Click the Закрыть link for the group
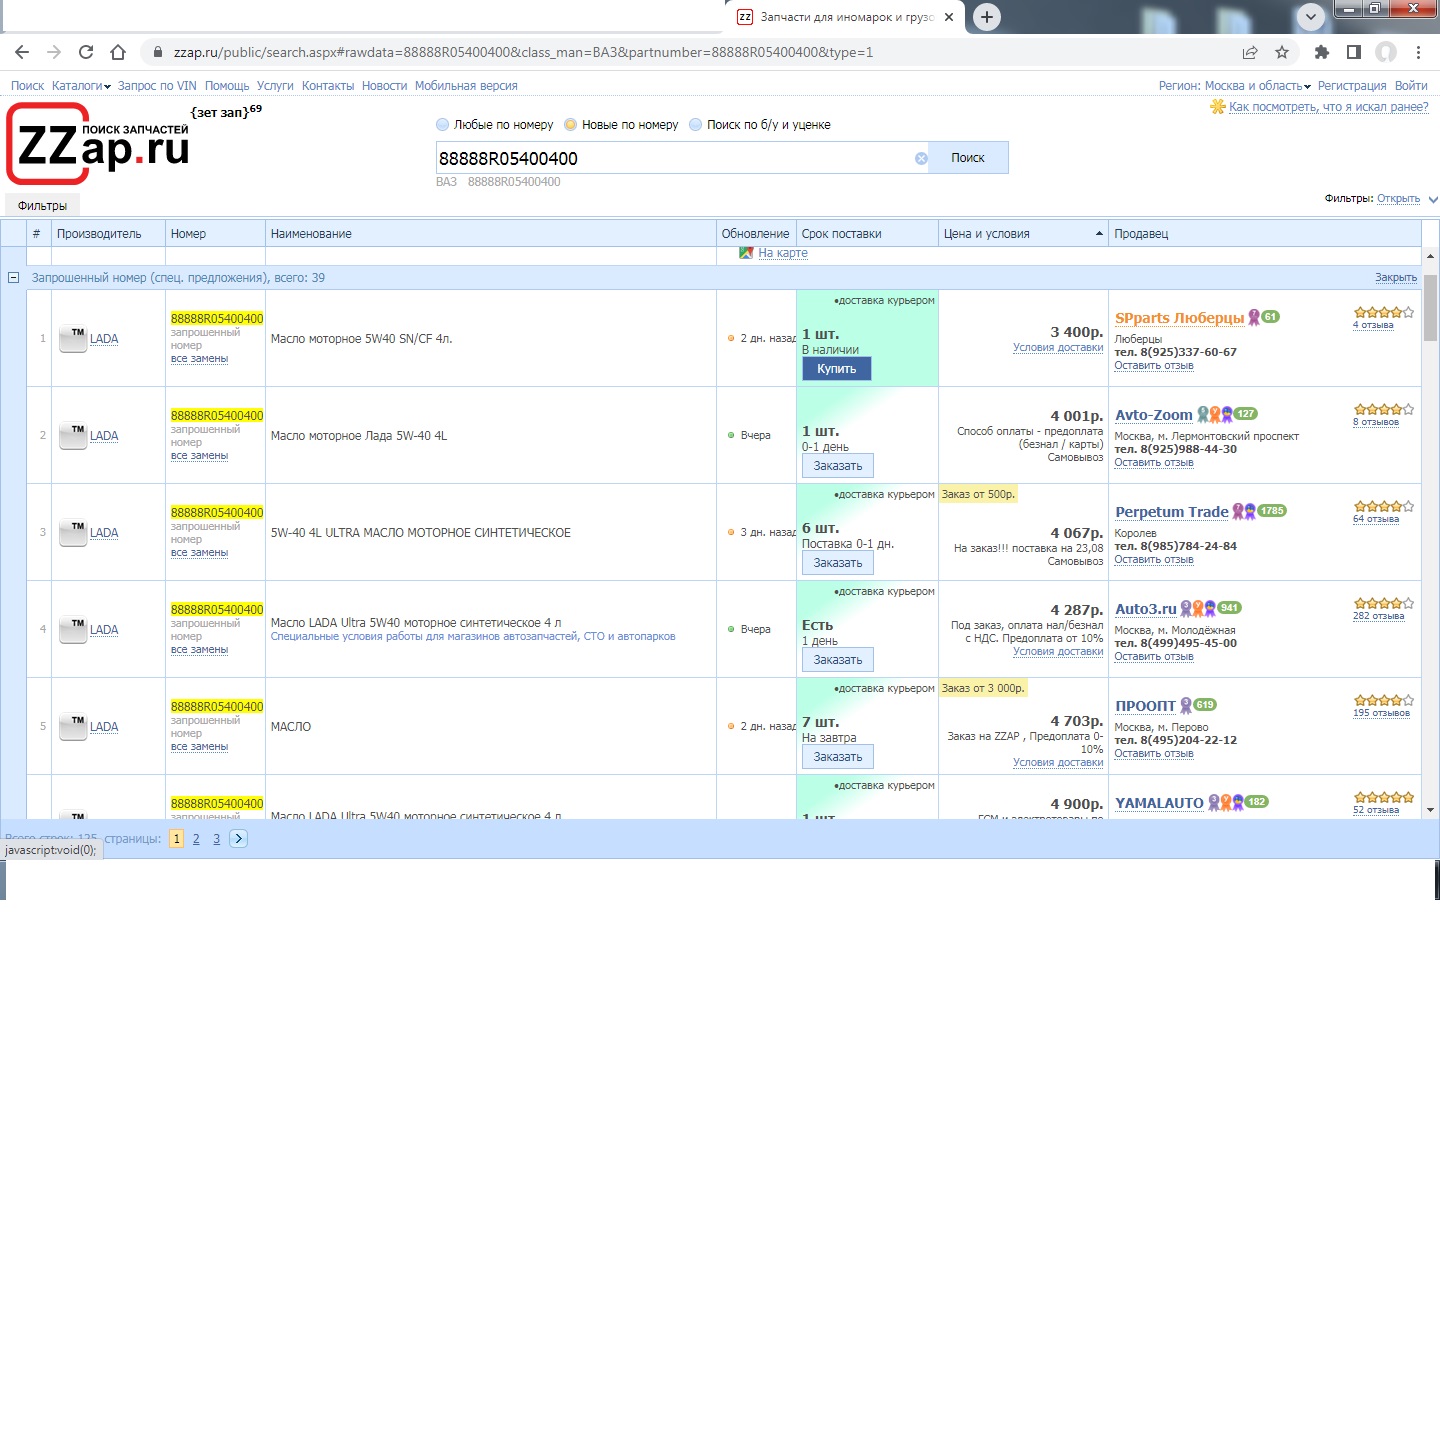Image resolution: width=1440 pixels, height=1456 pixels. tap(1396, 278)
